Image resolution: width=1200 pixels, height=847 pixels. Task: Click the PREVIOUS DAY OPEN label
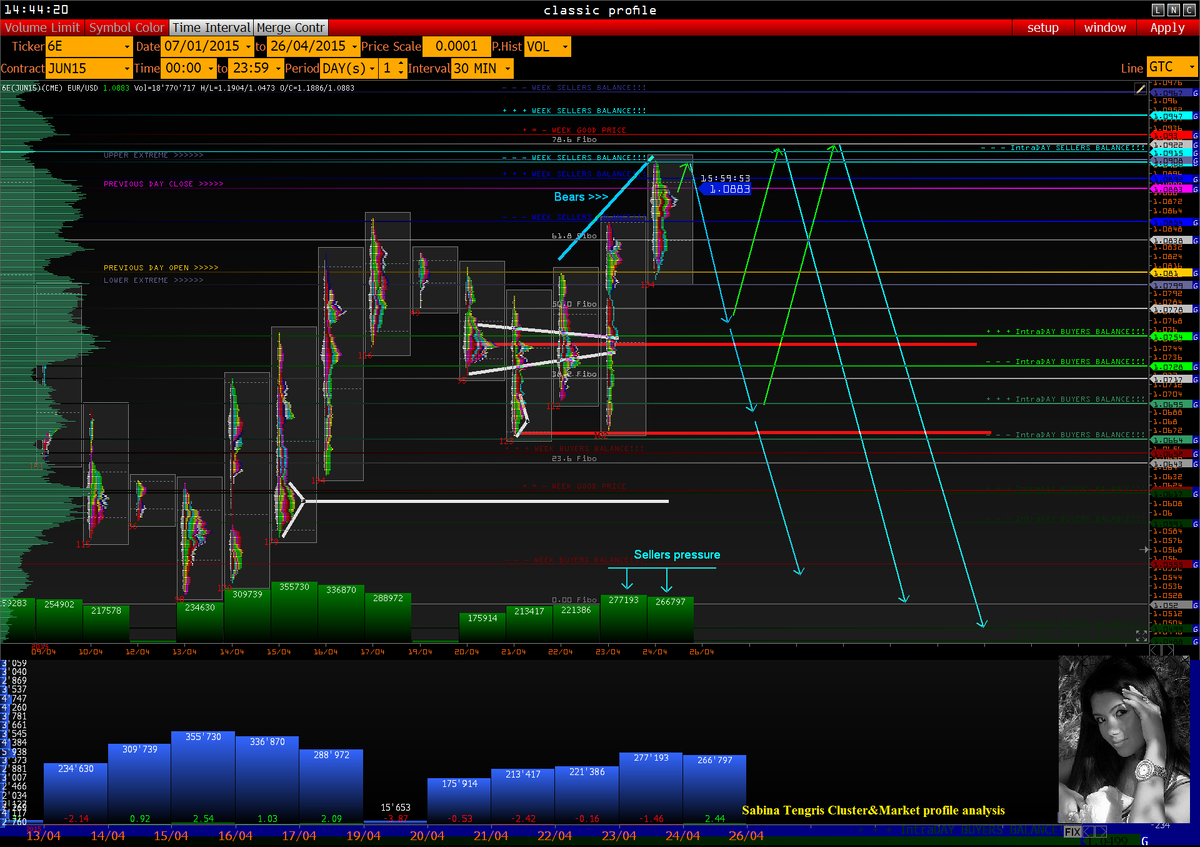pyautogui.click(x=160, y=268)
